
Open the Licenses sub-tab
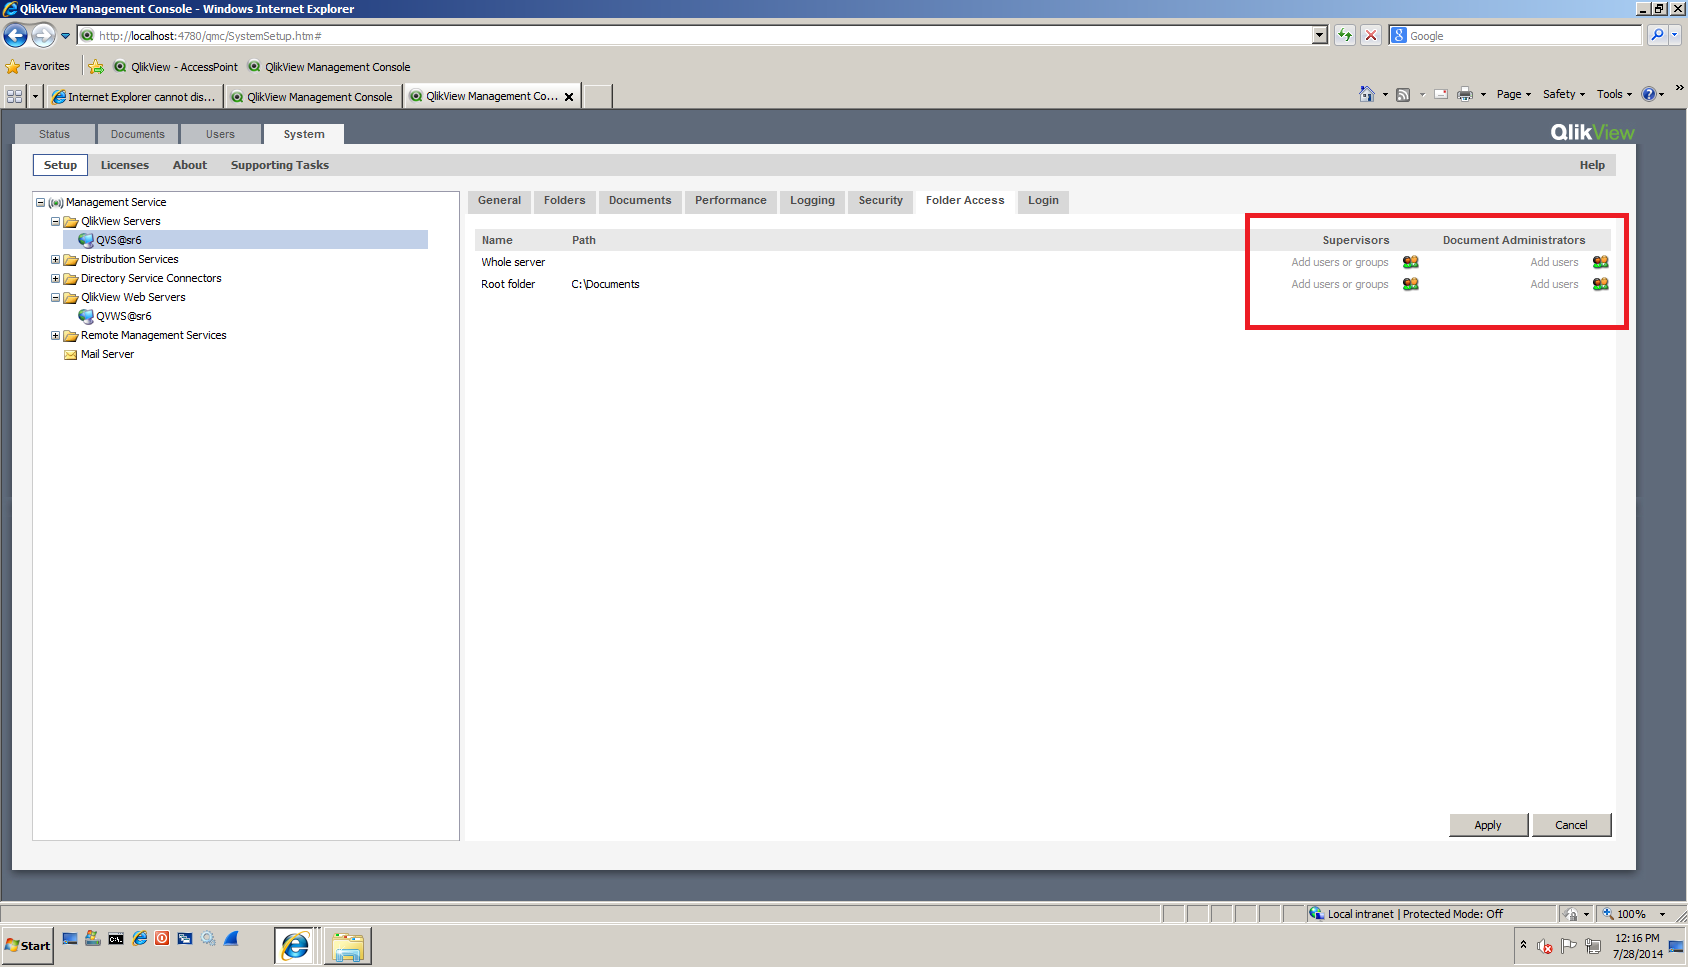tap(125, 165)
